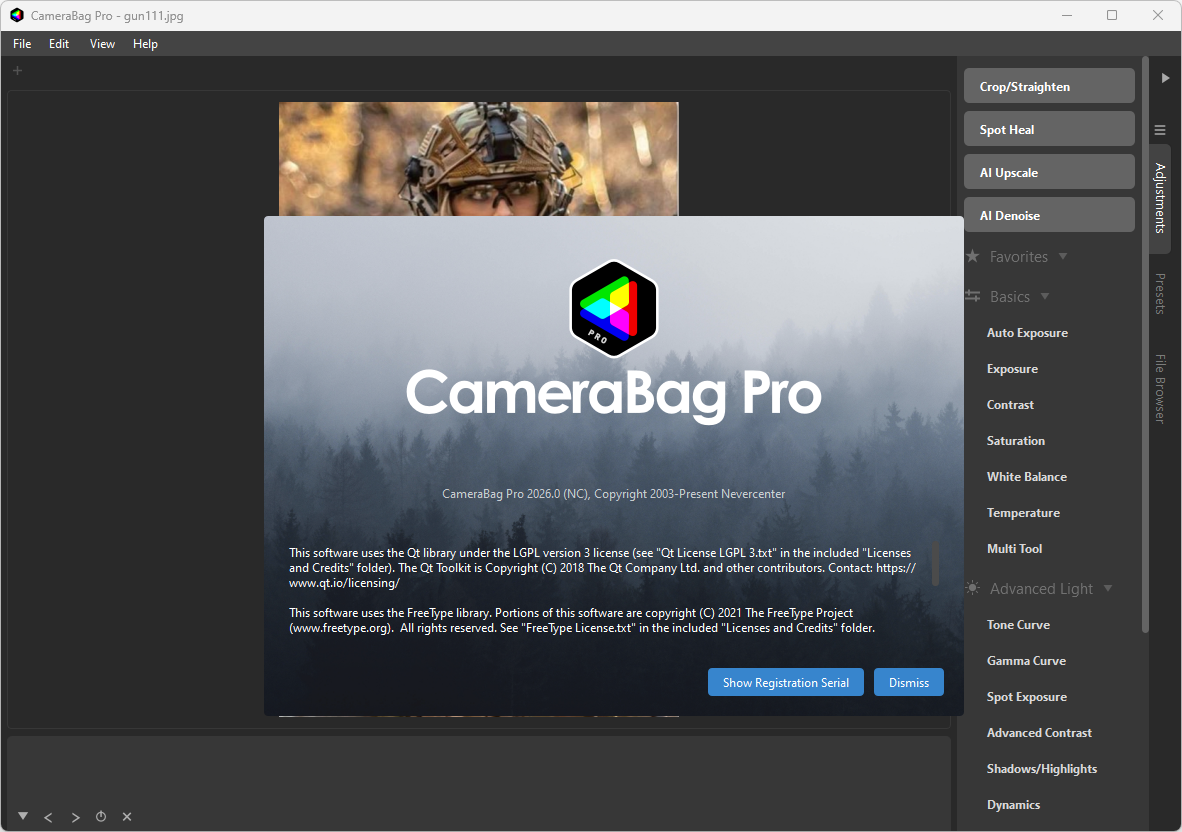Collapse the Advanced Light section arrow
The height and width of the screenshot is (832, 1182).
click(1108, 588)
